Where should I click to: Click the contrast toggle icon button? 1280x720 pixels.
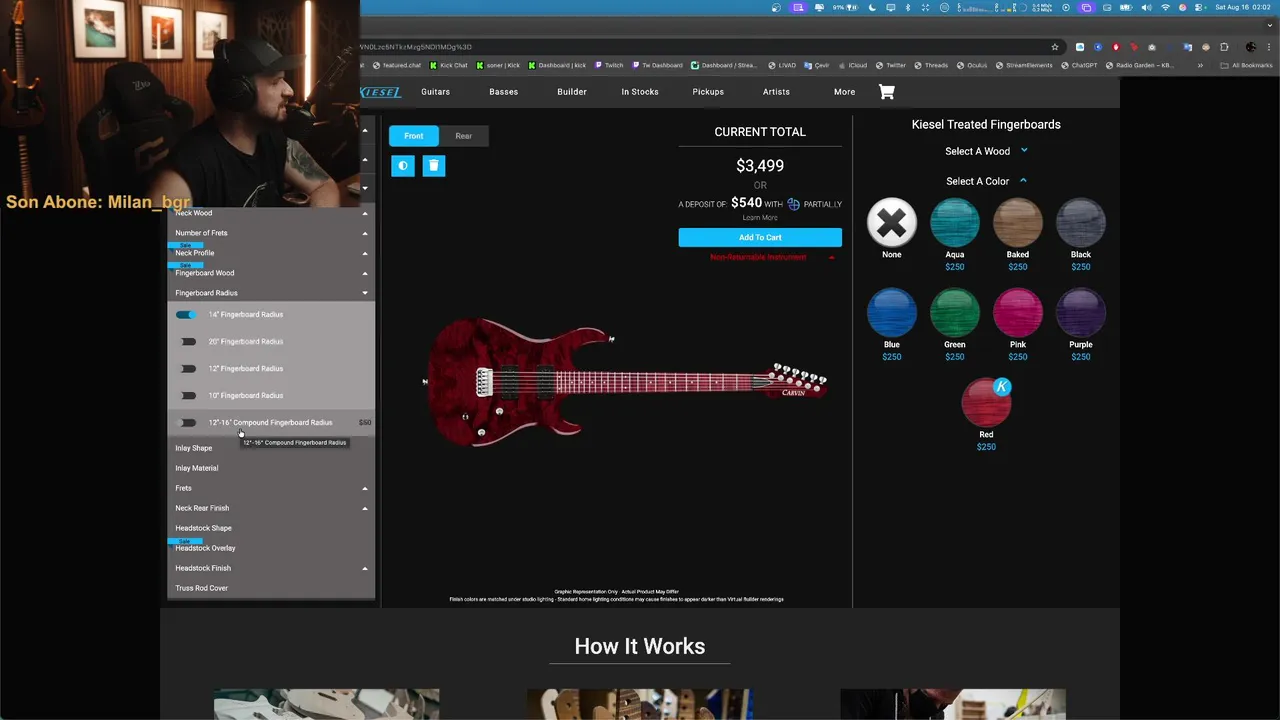coord(403,166)
